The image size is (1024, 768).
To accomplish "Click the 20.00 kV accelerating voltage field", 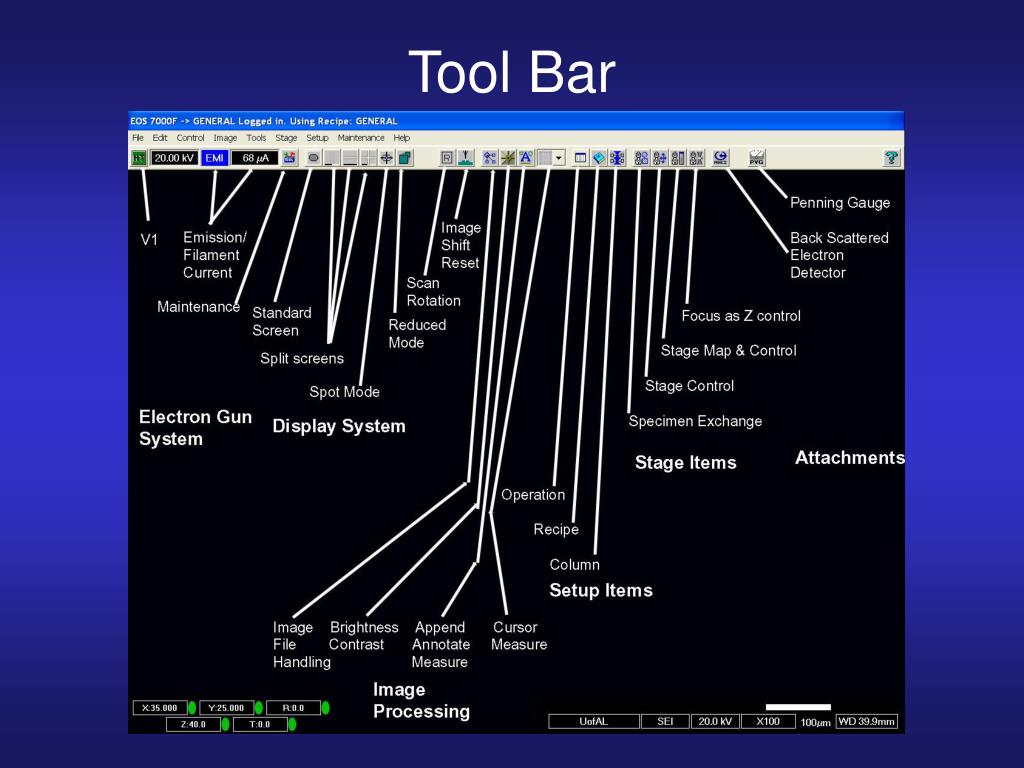I will coord(174,158).
